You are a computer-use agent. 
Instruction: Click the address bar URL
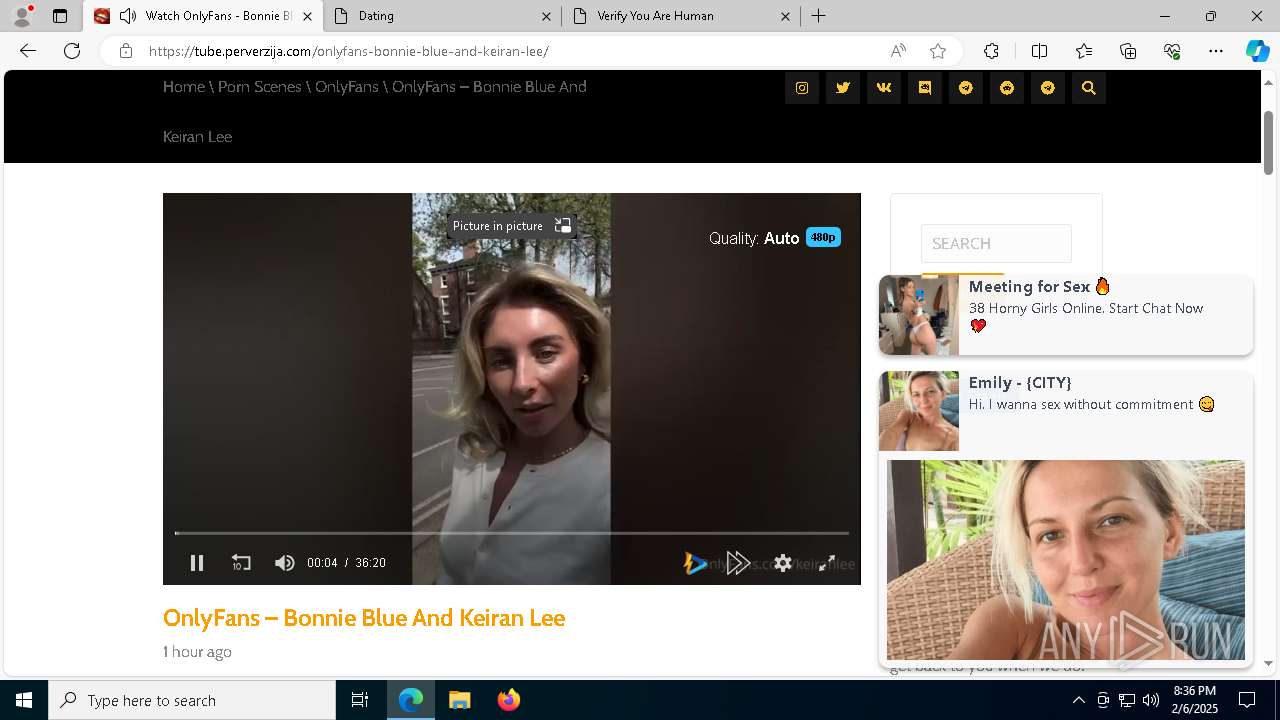tap(349, 51)
